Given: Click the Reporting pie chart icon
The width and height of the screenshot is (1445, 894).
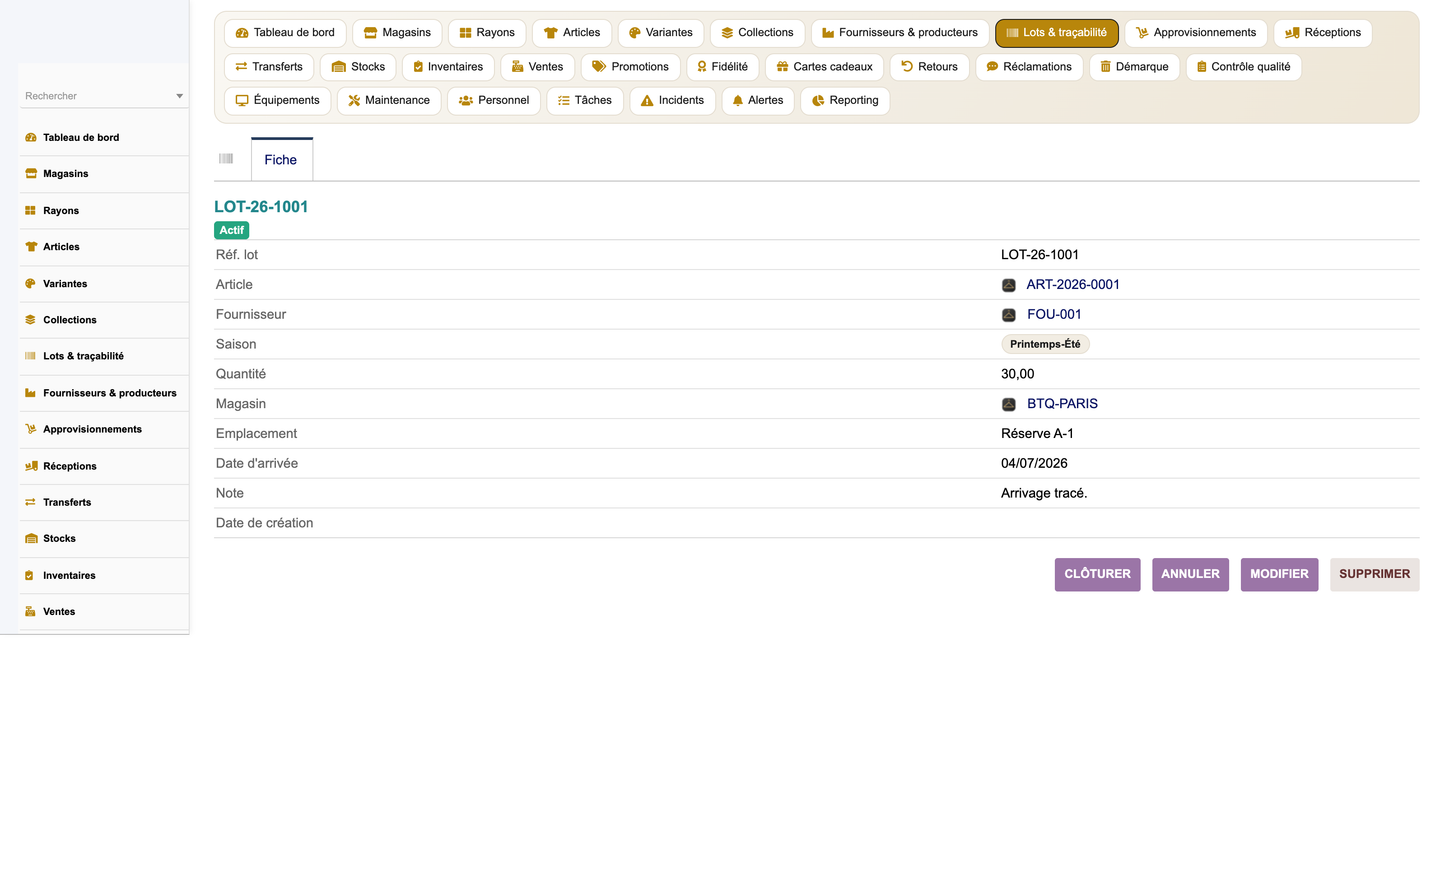Looking at the screenshot, I should pos(818,101).
